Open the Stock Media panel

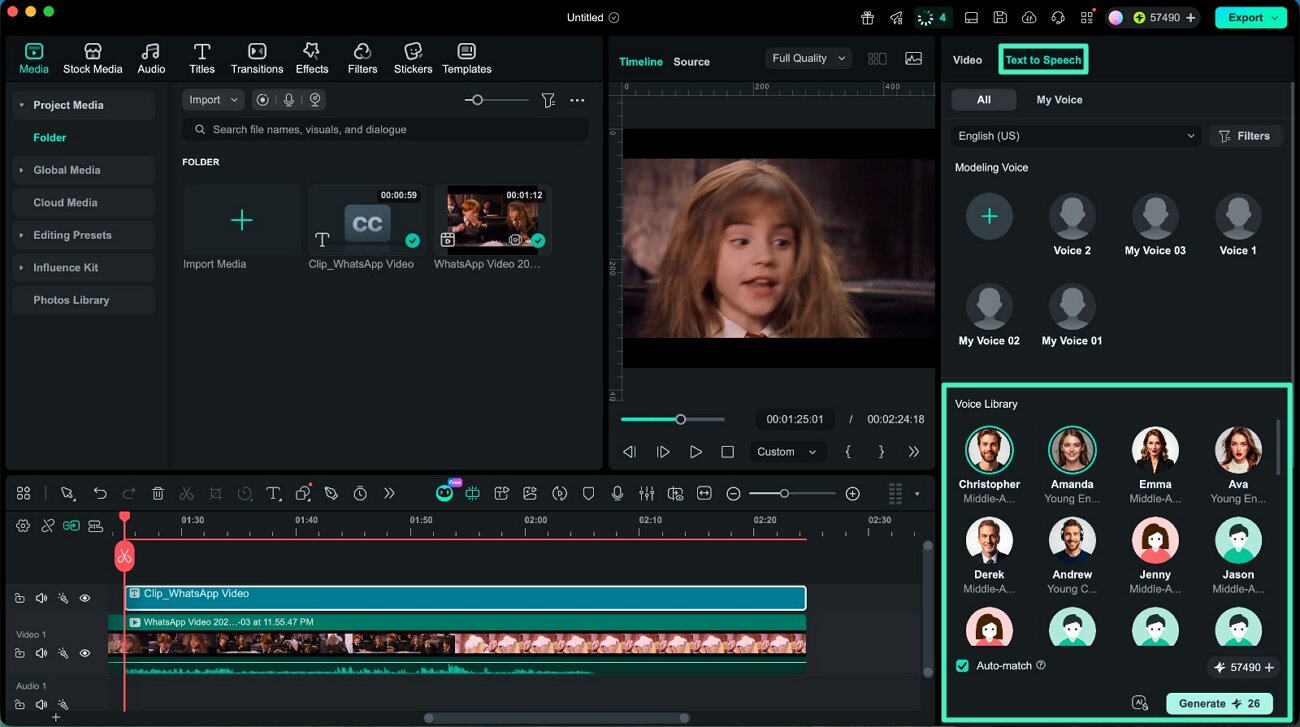(x=92, y=58)
